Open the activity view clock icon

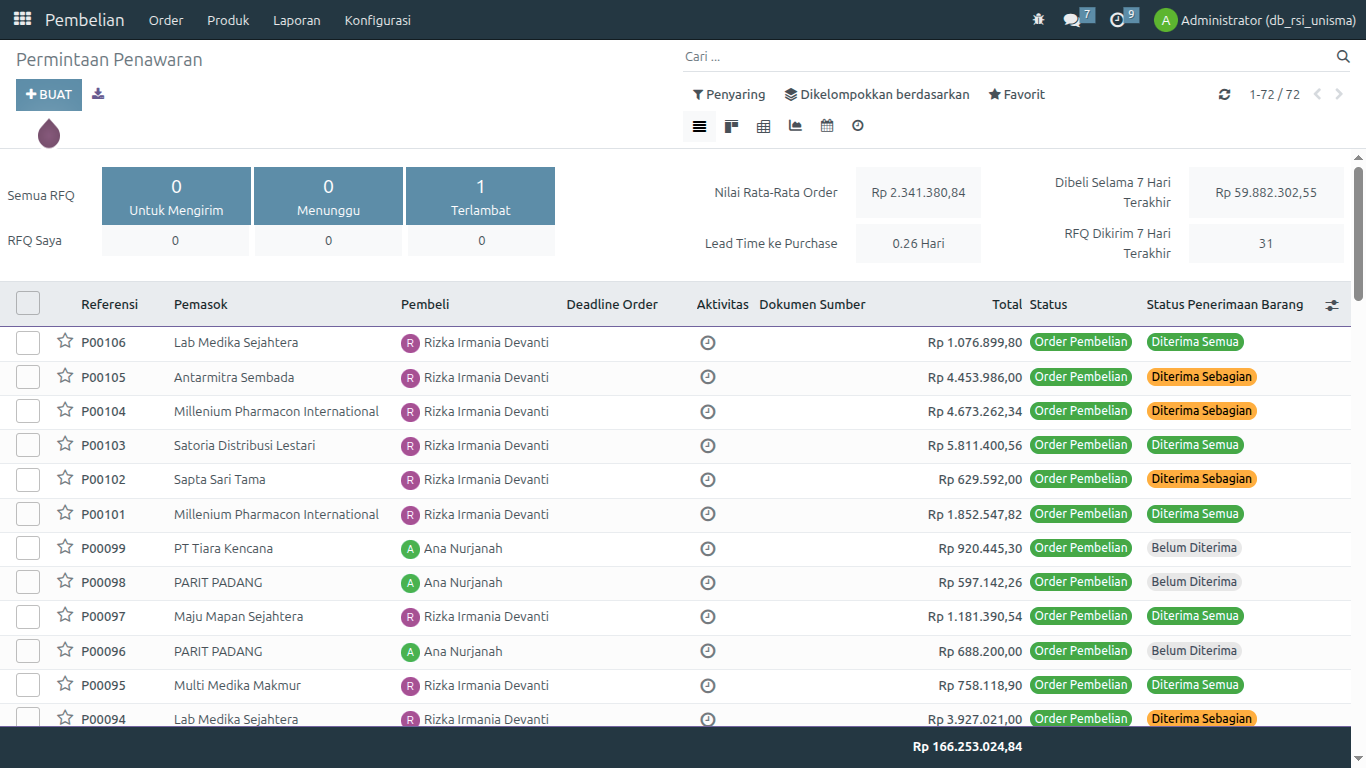tap(858, 126)
